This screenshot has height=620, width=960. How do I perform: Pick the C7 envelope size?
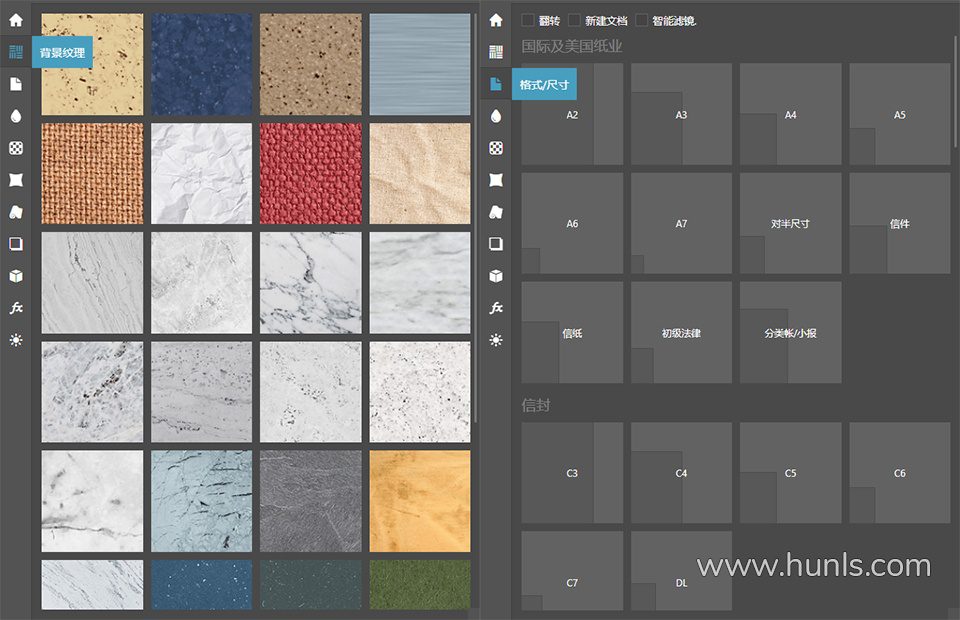click(572, 570)
